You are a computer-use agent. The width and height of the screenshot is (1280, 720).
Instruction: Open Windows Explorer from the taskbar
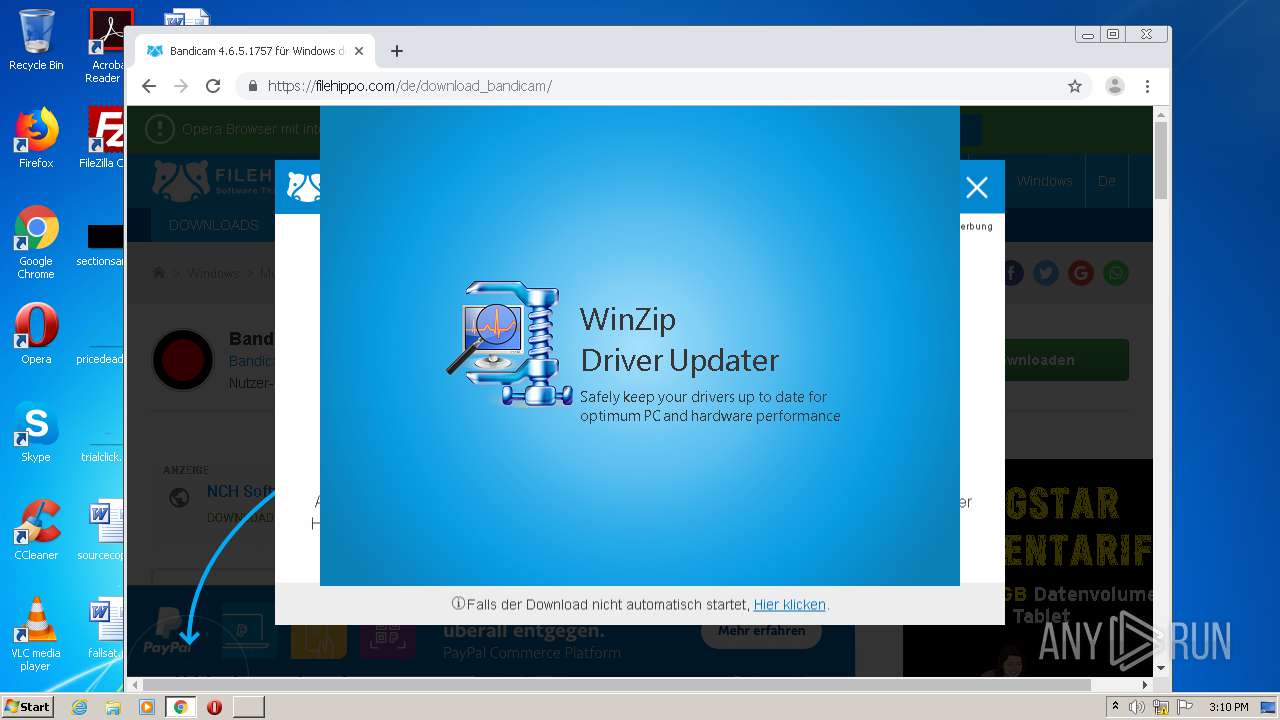point(113,707)
